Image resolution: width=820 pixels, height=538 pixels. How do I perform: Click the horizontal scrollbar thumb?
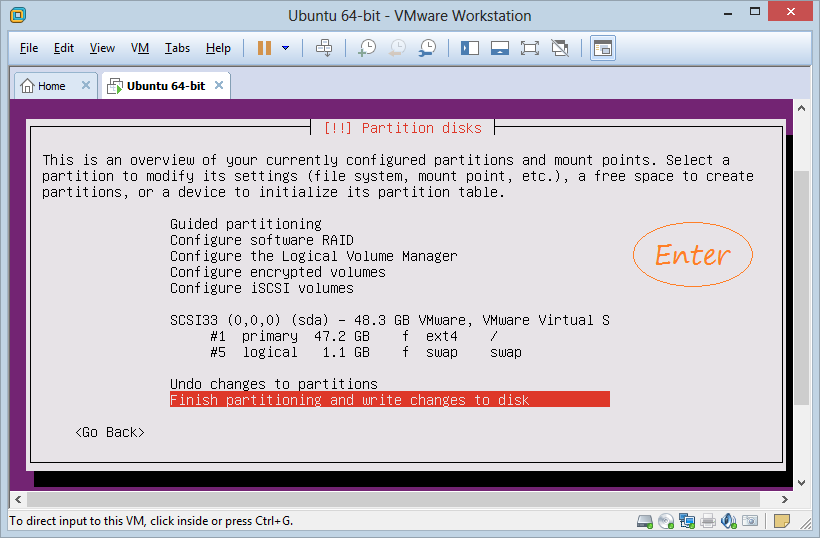coord(393,499)
